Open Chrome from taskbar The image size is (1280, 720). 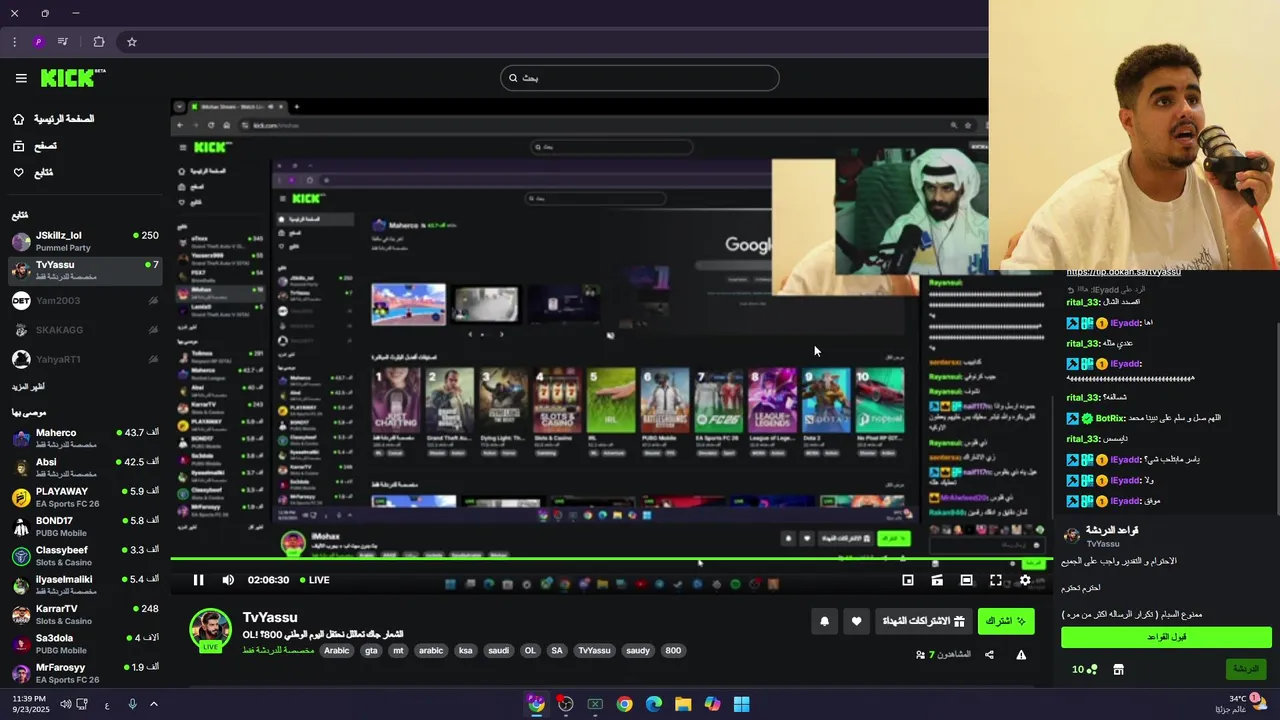624,704
